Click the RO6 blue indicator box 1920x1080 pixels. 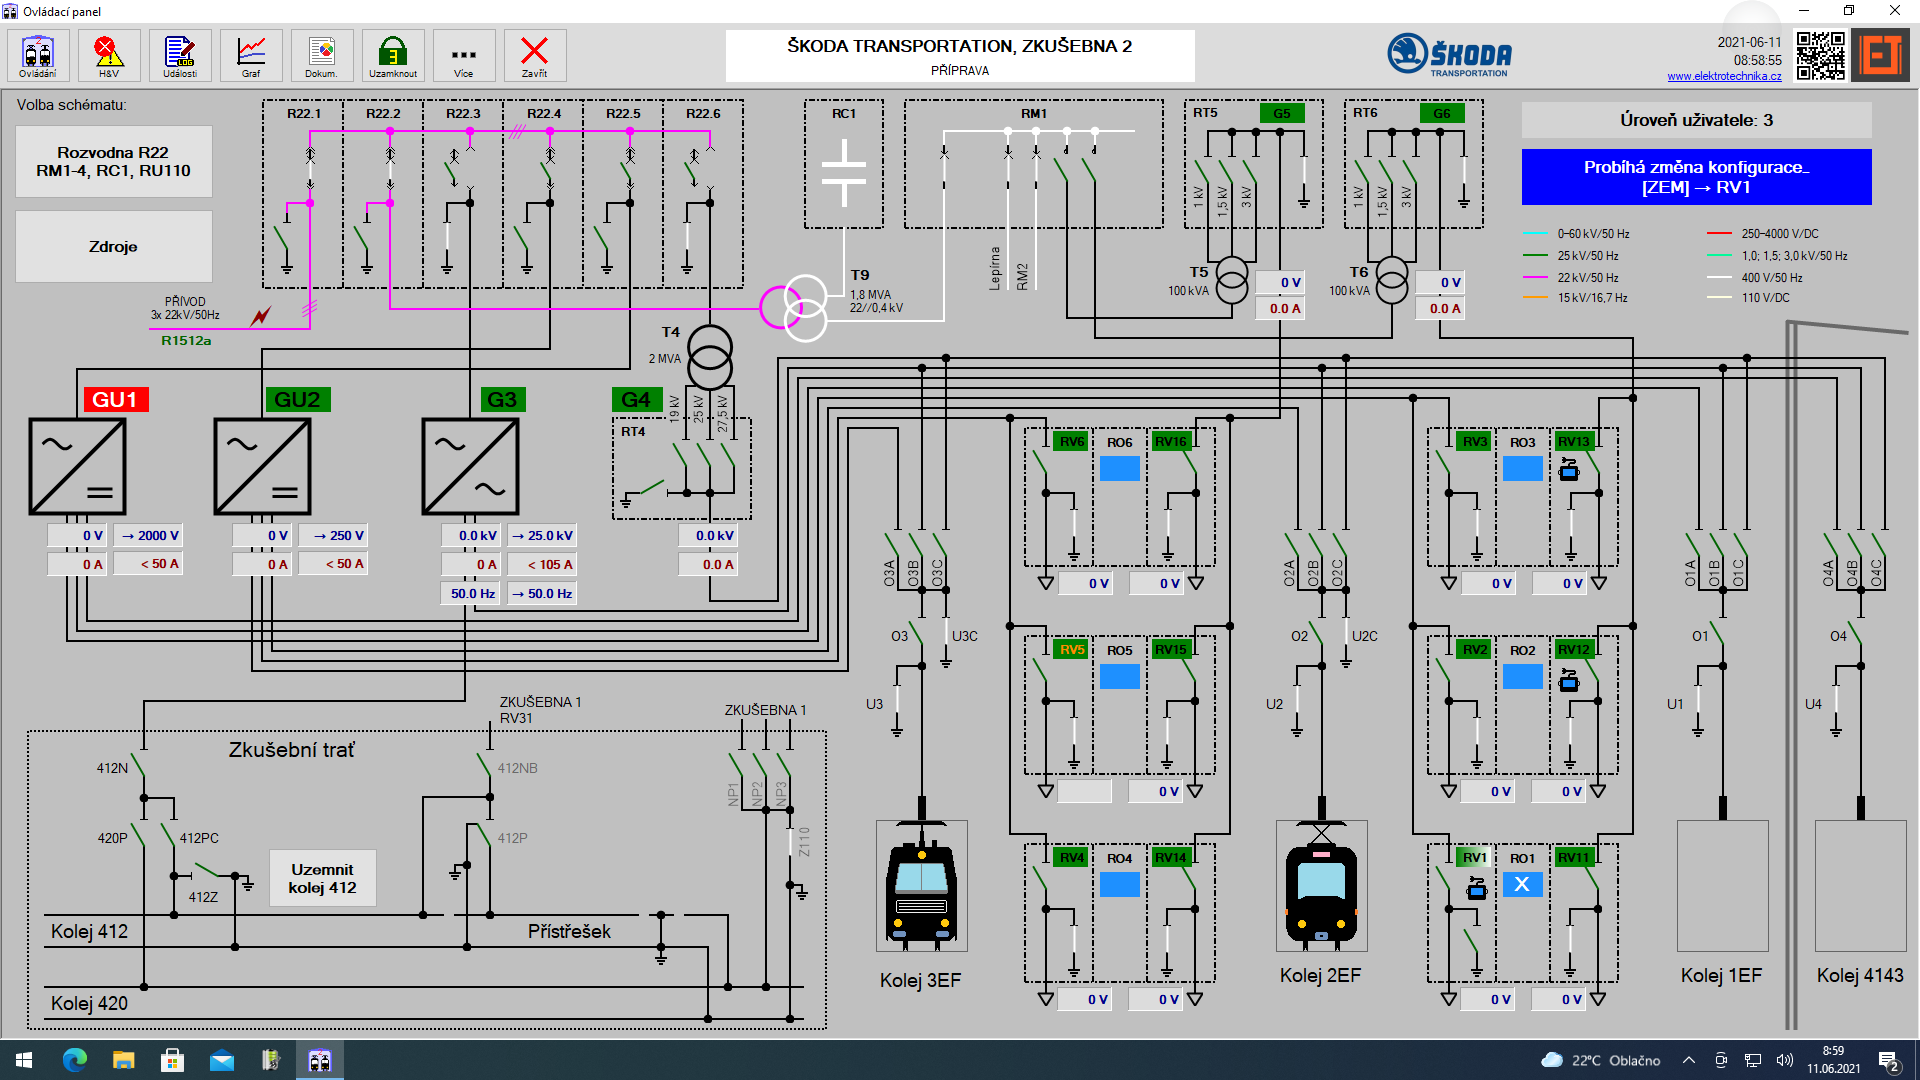coord(1120,468)
